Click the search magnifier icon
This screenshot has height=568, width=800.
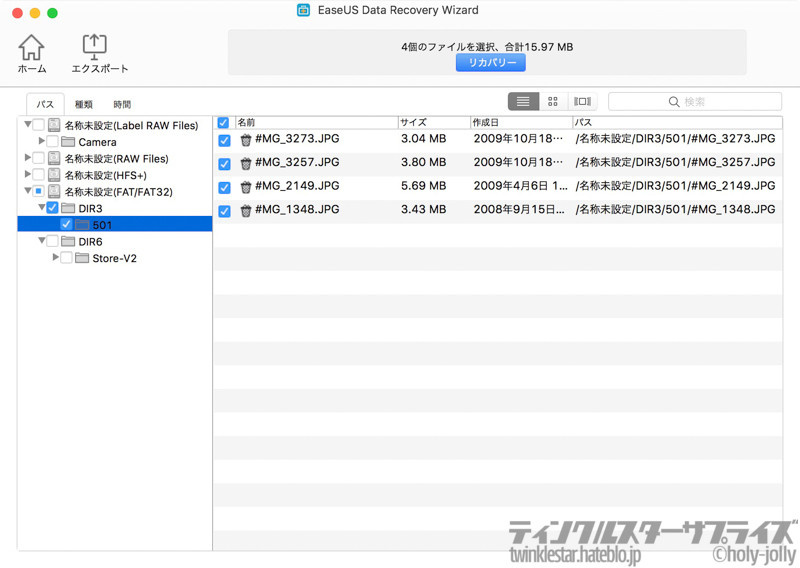(x=674, y=102)
